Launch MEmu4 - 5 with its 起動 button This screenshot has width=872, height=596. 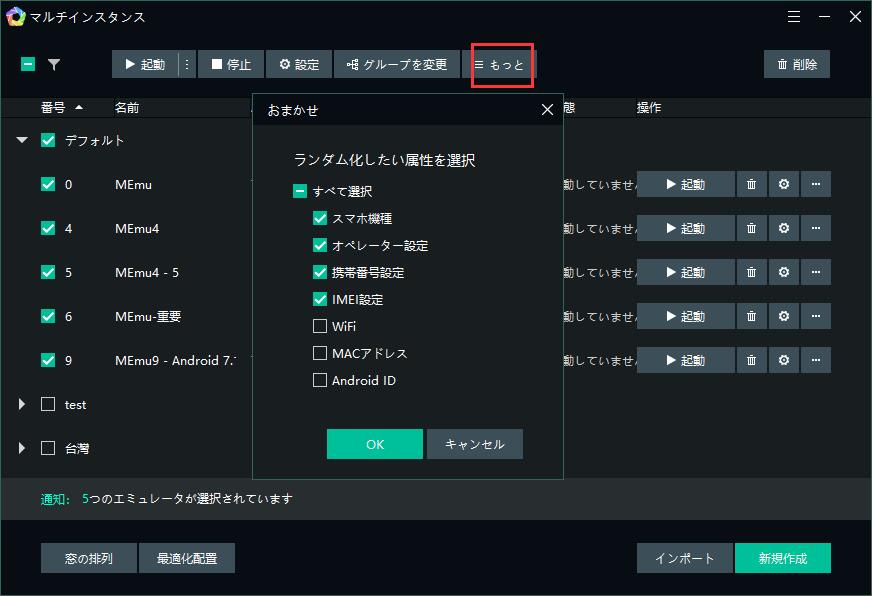coord(686,272)
